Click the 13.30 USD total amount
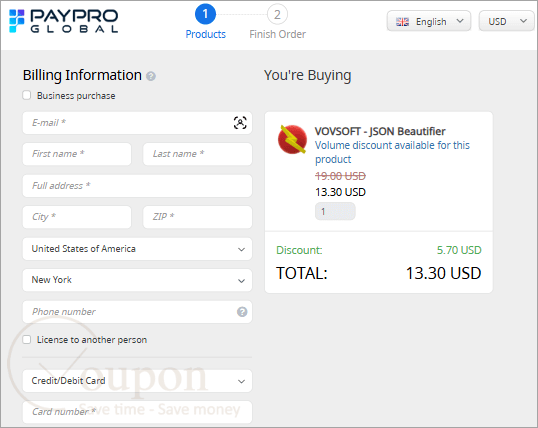The width and height of the screenshot is (538, 428). [x=444, y=273]
